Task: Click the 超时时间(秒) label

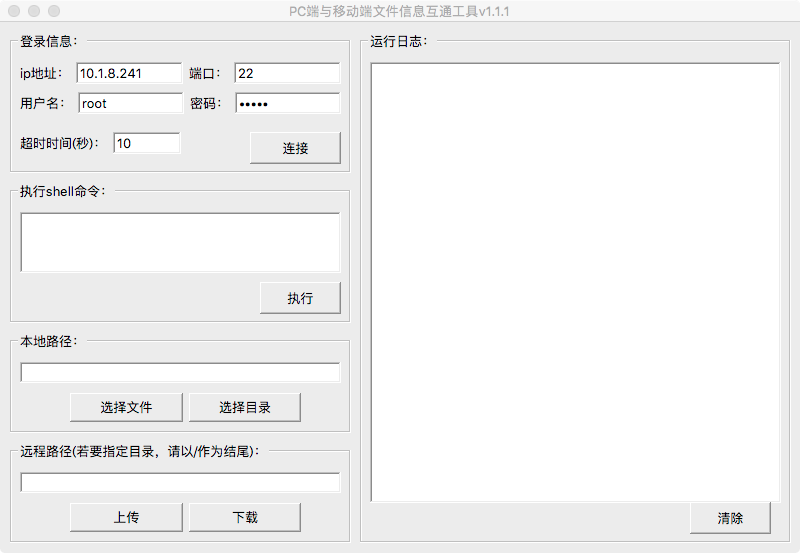Action: [x=60, y=143]
